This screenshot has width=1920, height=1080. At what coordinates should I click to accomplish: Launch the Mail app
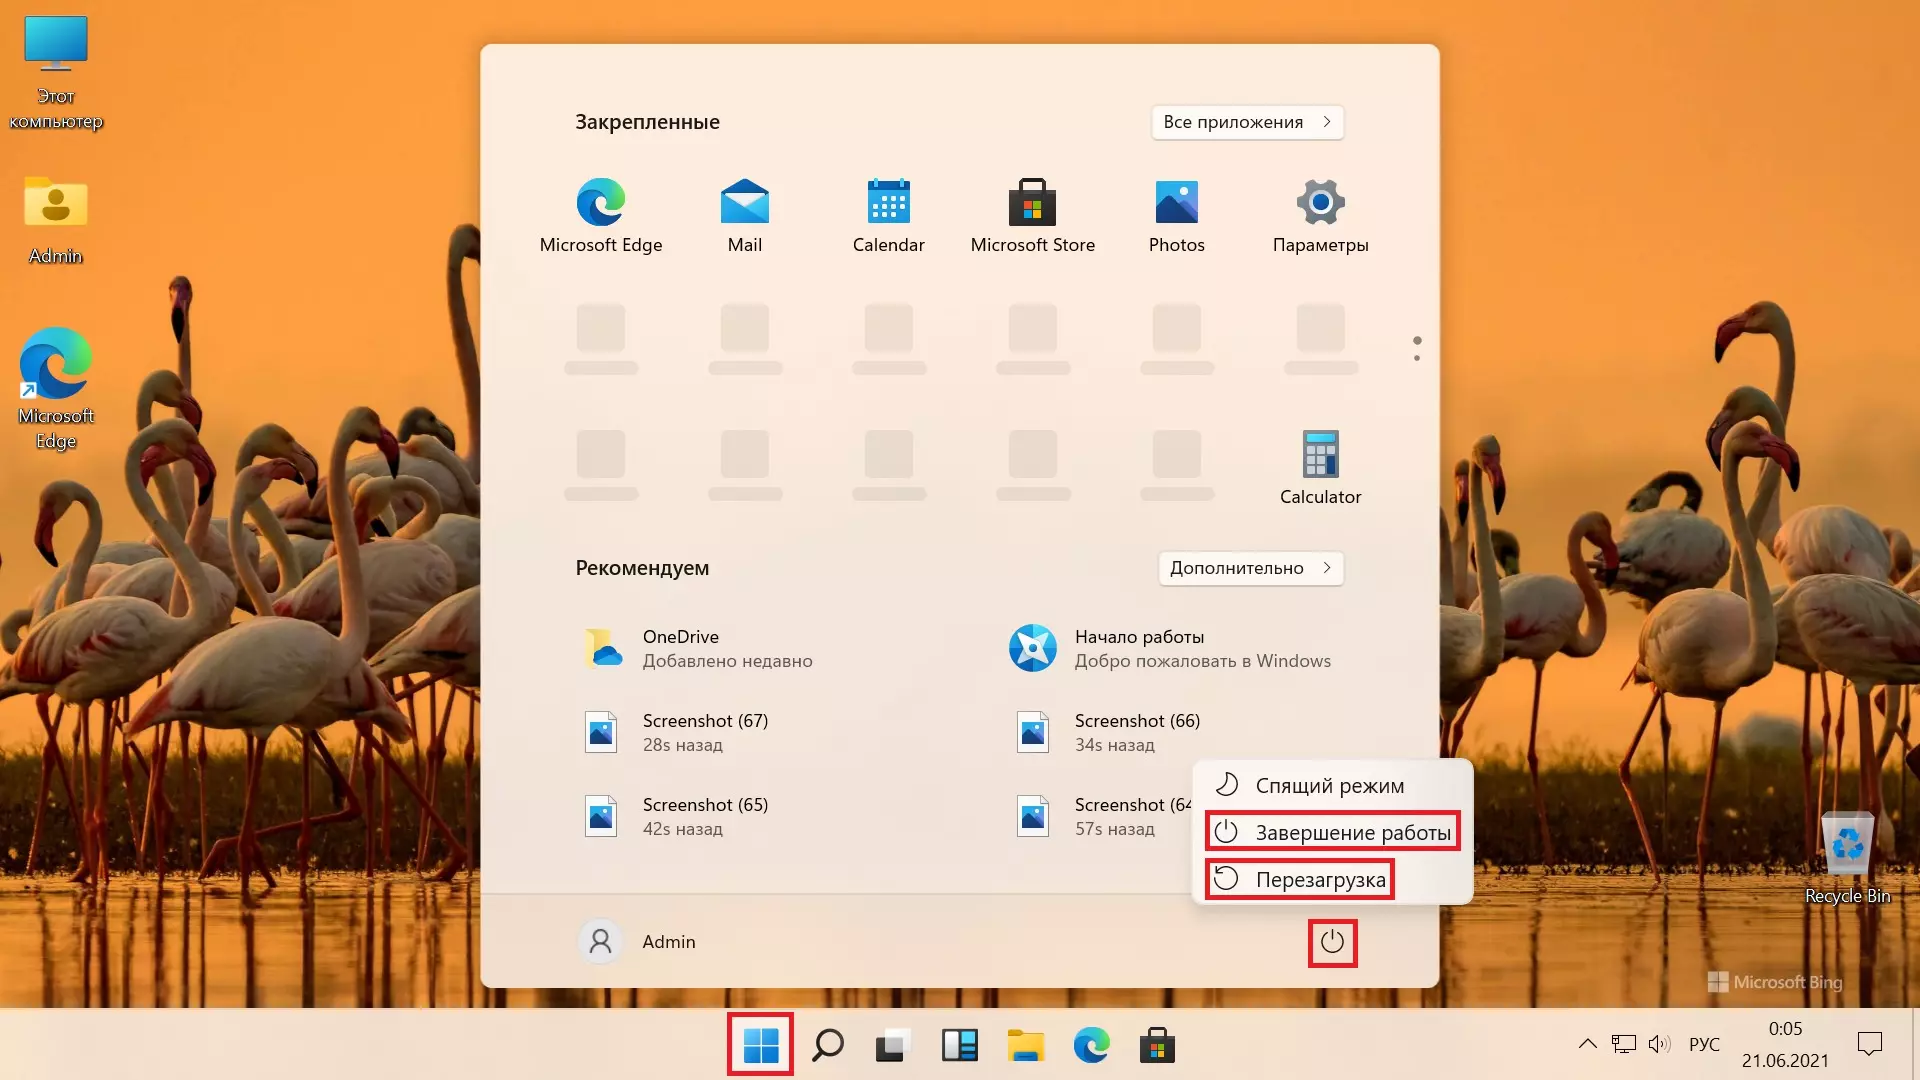pos(744,215)
